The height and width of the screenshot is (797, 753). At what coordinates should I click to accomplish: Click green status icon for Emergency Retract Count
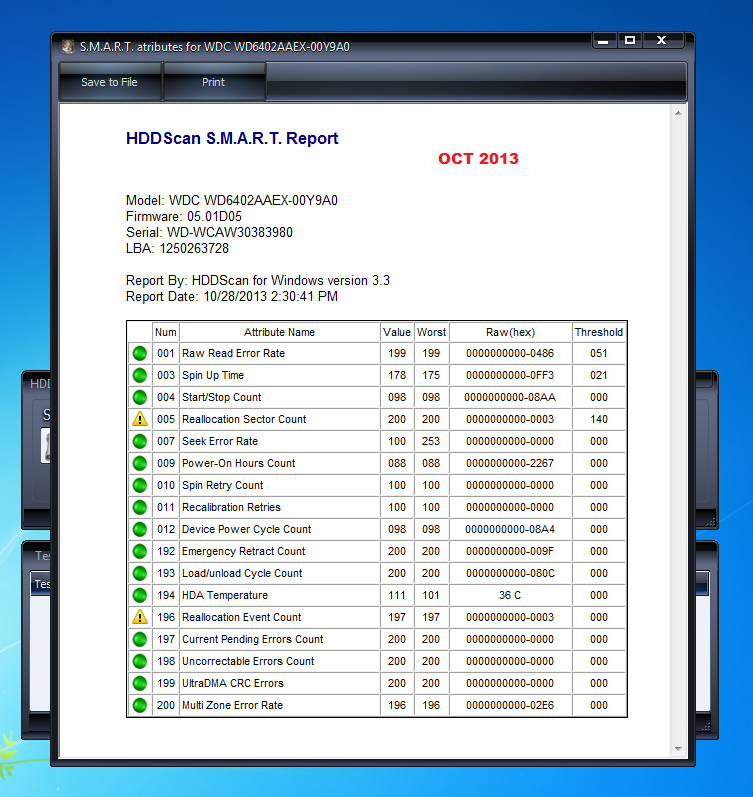tap(140, 551)
